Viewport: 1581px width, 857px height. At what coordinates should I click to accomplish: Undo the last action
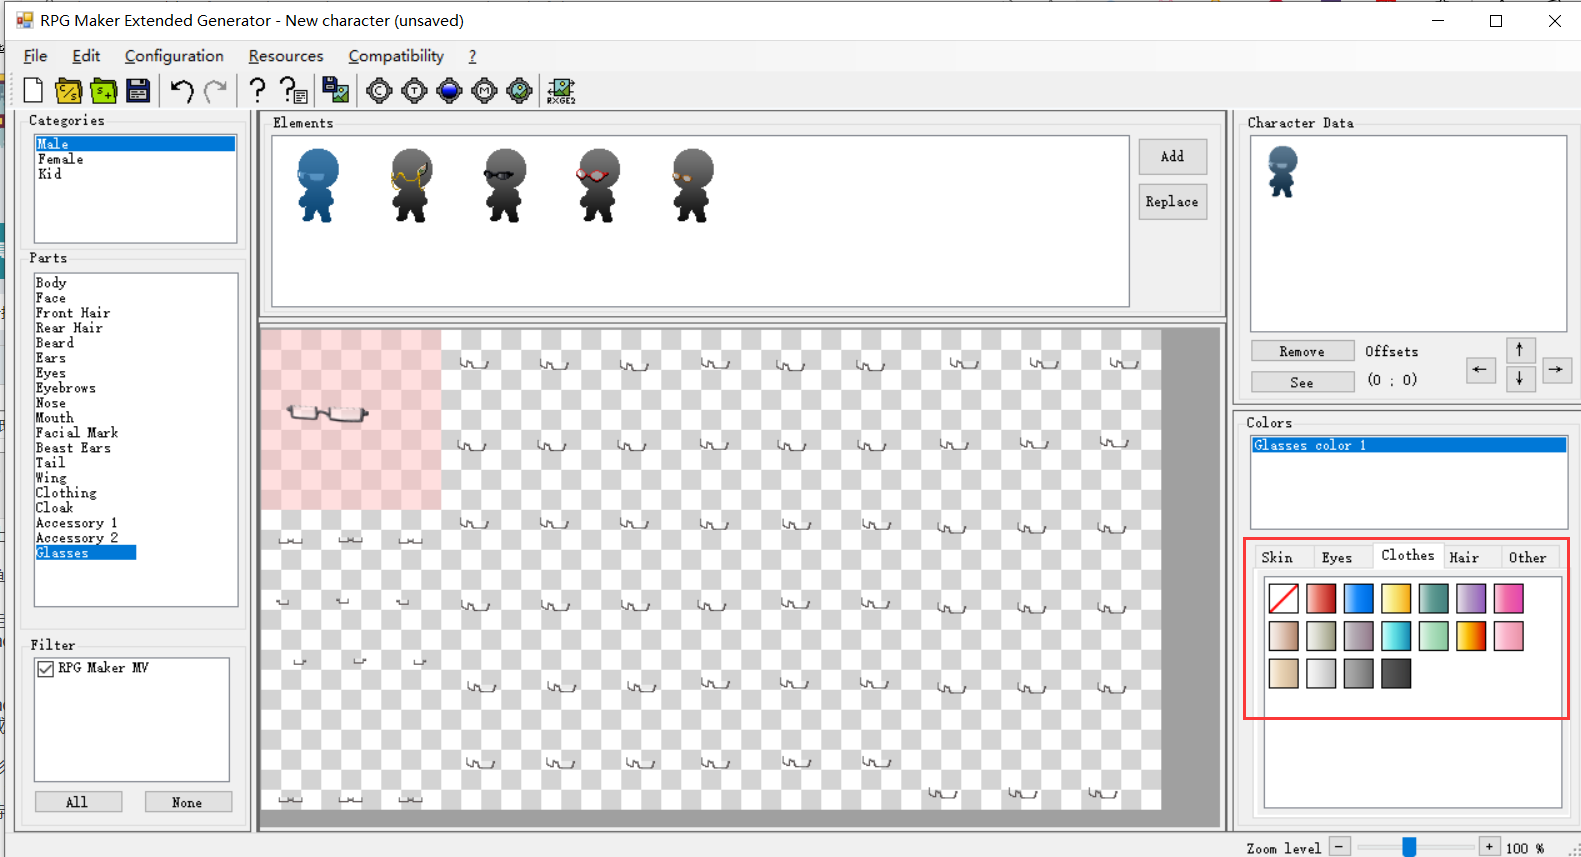(x=181, y=91)
